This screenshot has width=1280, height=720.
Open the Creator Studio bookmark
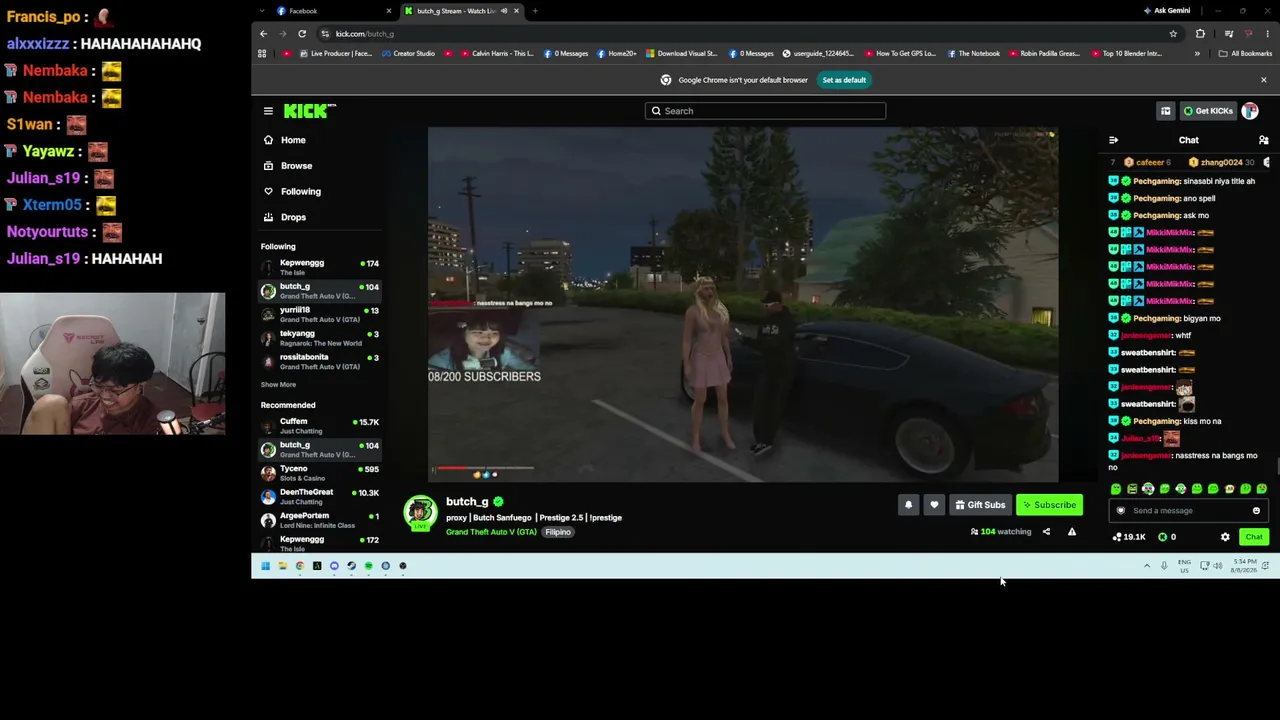(409, 54)
